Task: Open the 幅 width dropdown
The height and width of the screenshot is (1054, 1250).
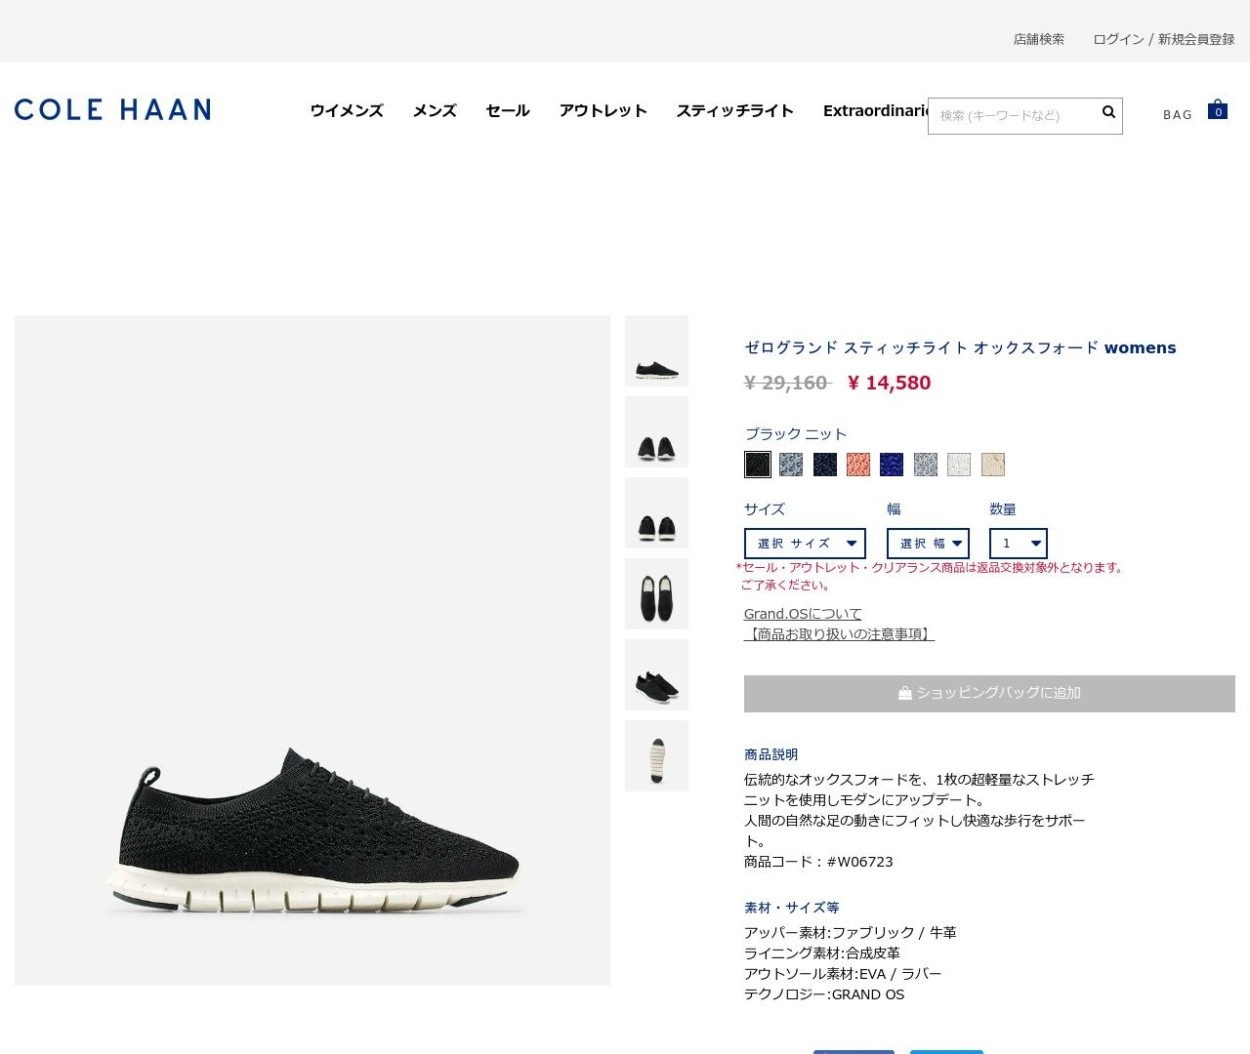Action: click(928, 543)
